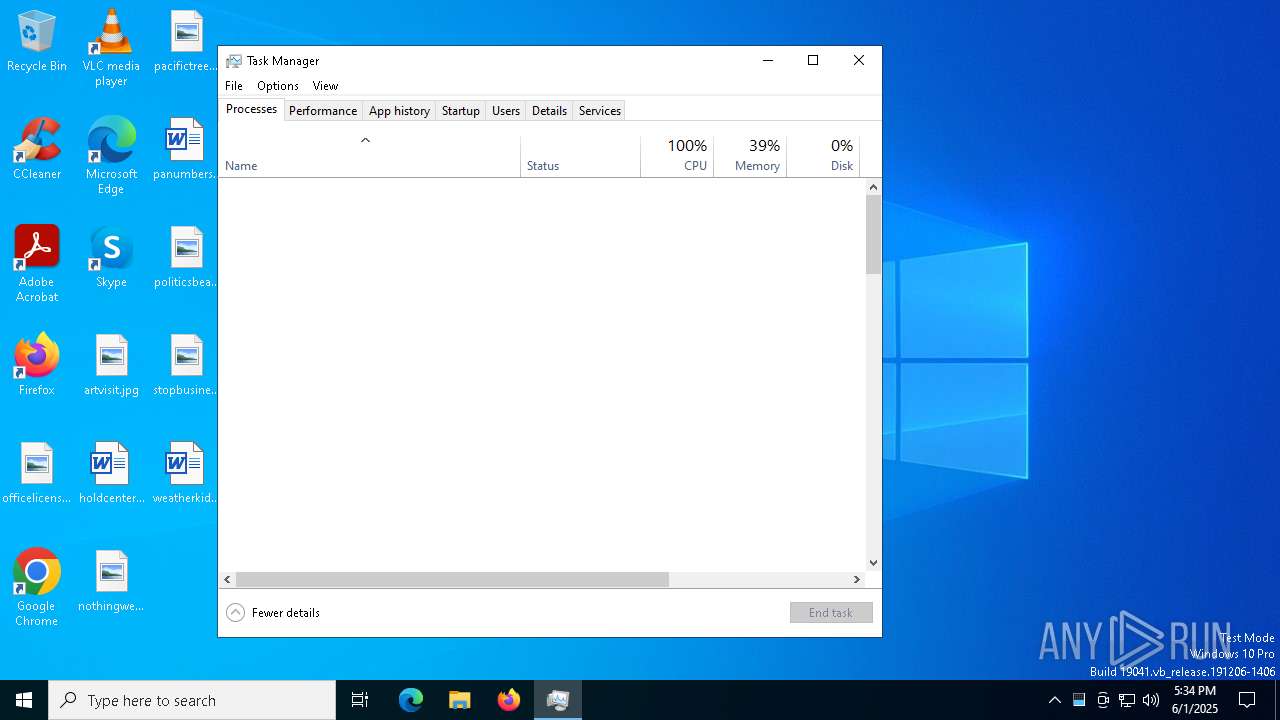
Task: Switch to the Details tab
Action: coord(549,111)
